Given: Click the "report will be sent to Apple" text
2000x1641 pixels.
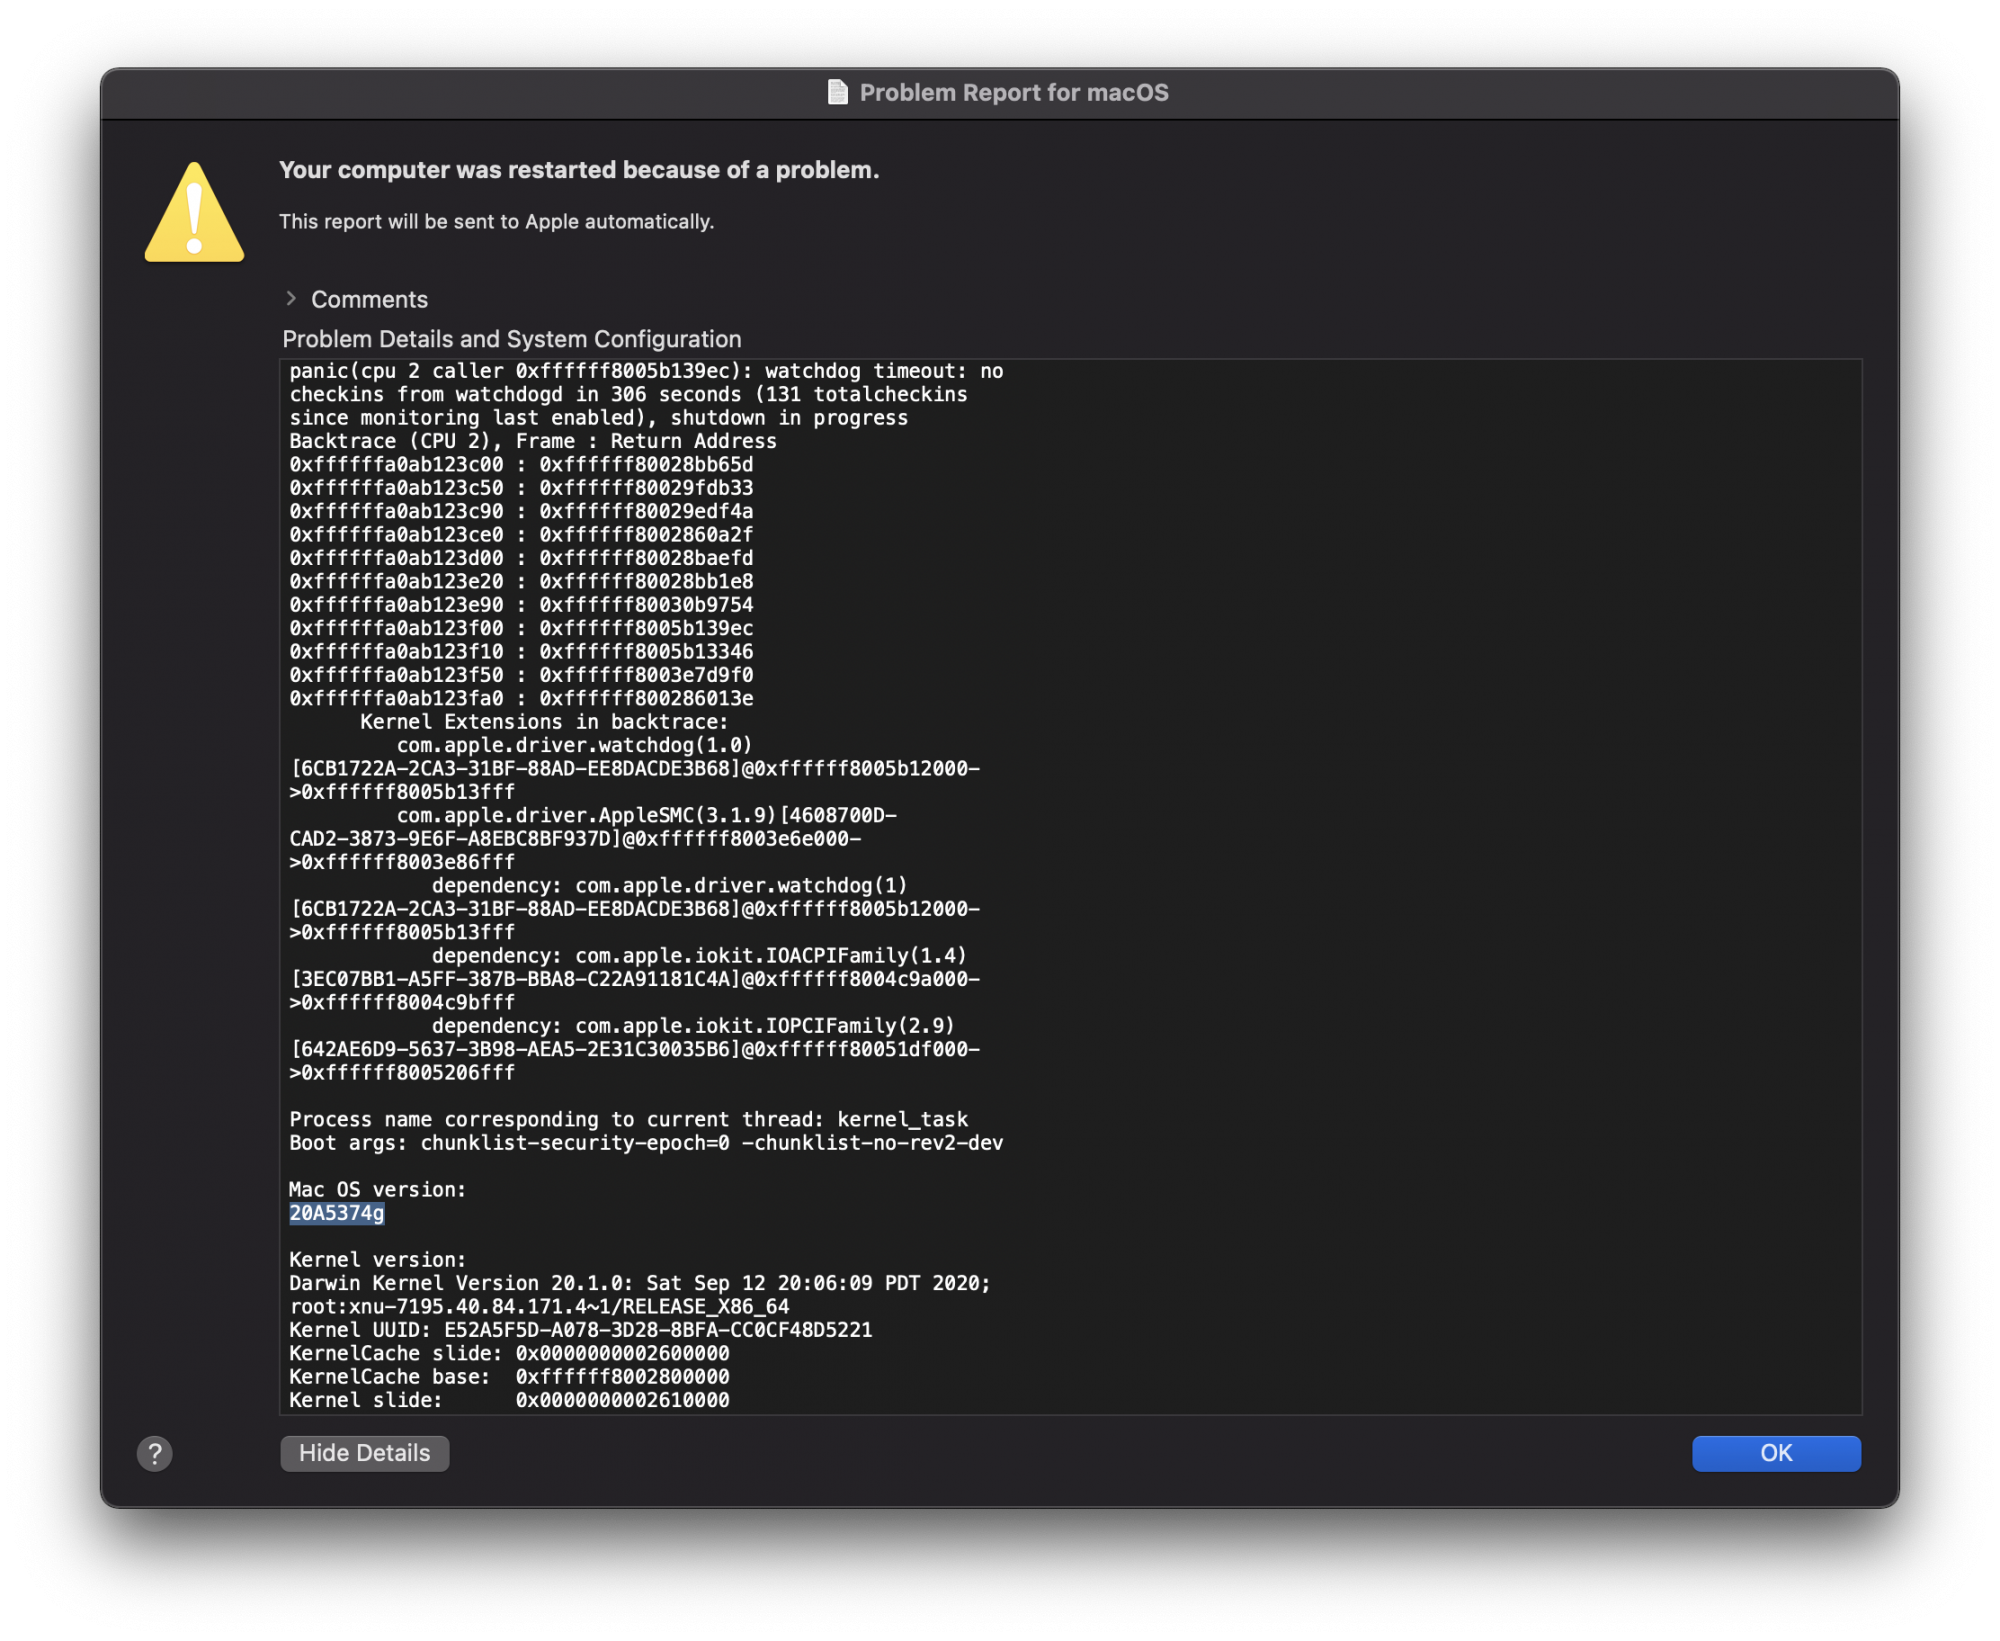Looking at the screenshot, I should click(x=496, y=222).
